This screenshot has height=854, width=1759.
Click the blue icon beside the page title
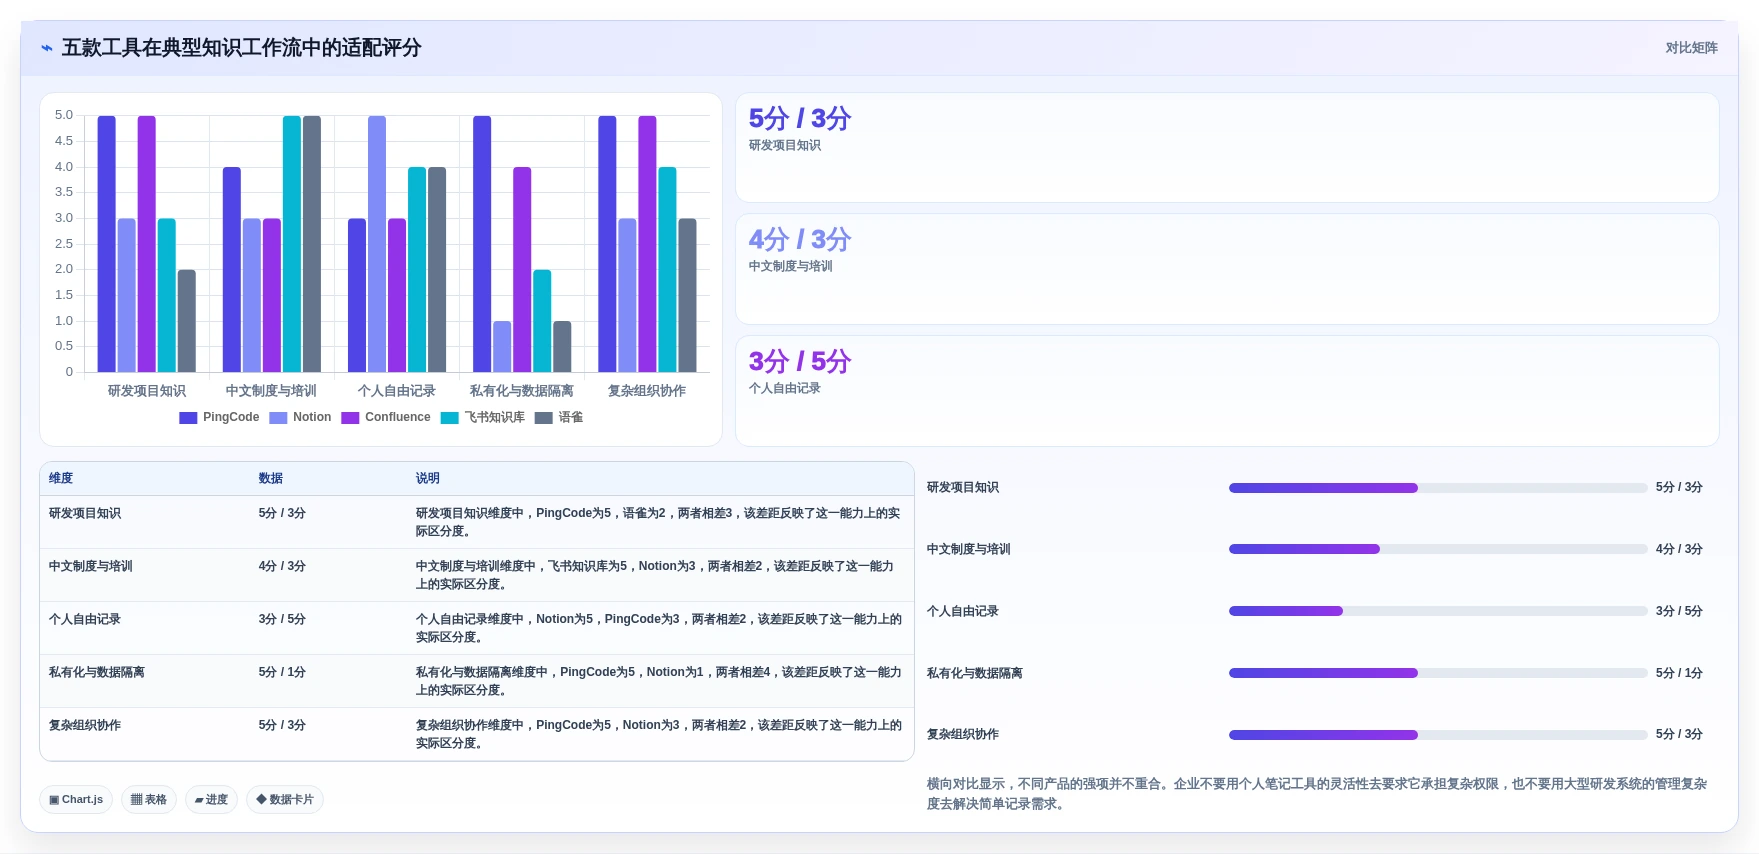(47, 48)
